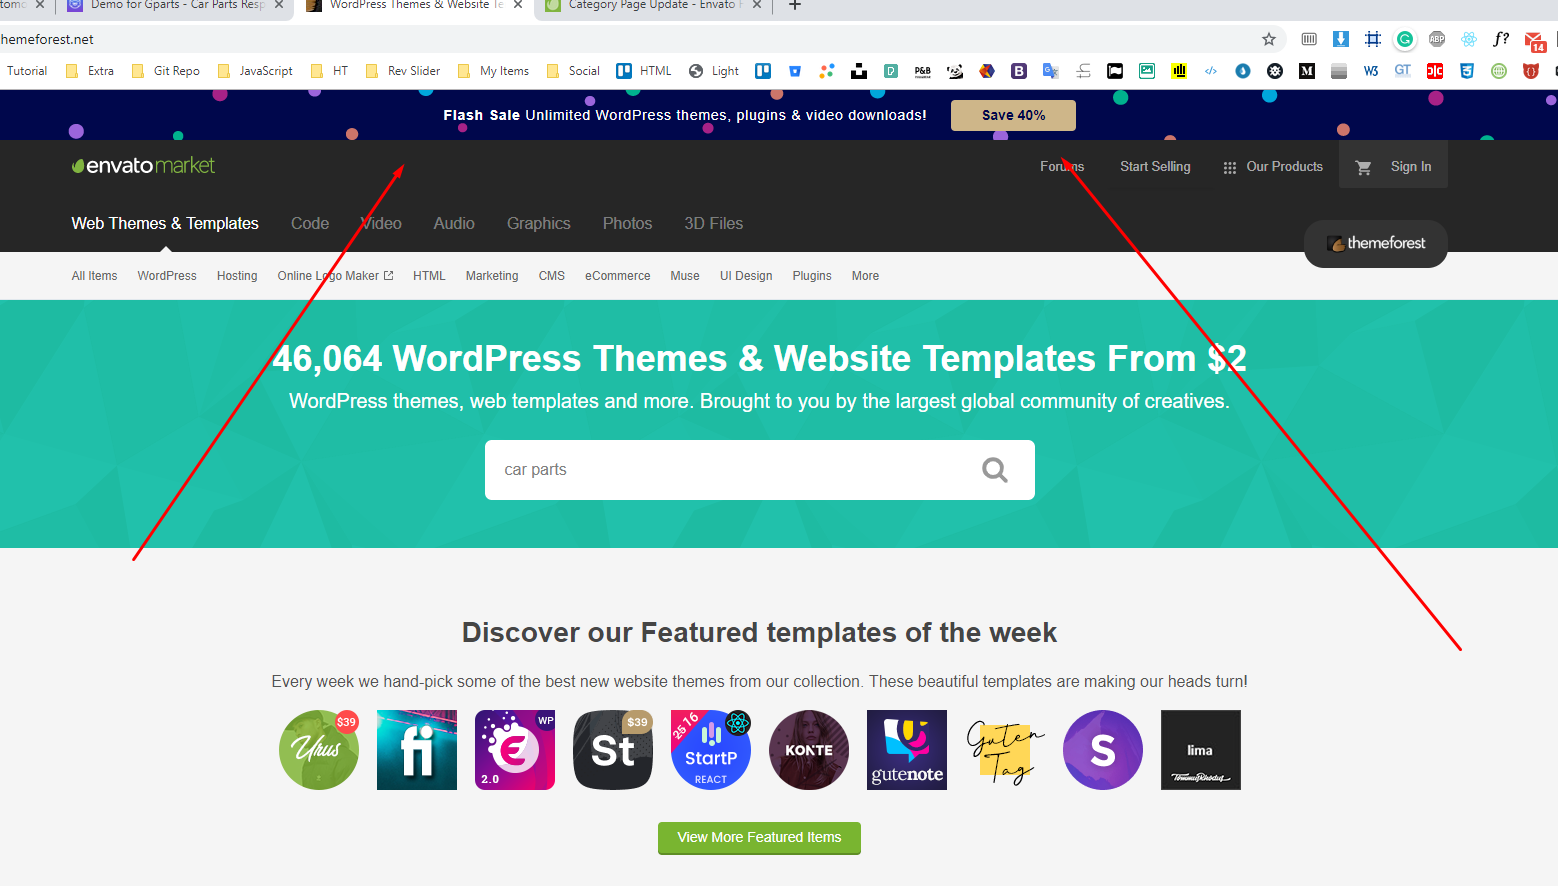Image resolution: width=1558 pixels, height=886 pixels.
Task: Open the Rev Slider bookmark folder
Action: (403, 71)
